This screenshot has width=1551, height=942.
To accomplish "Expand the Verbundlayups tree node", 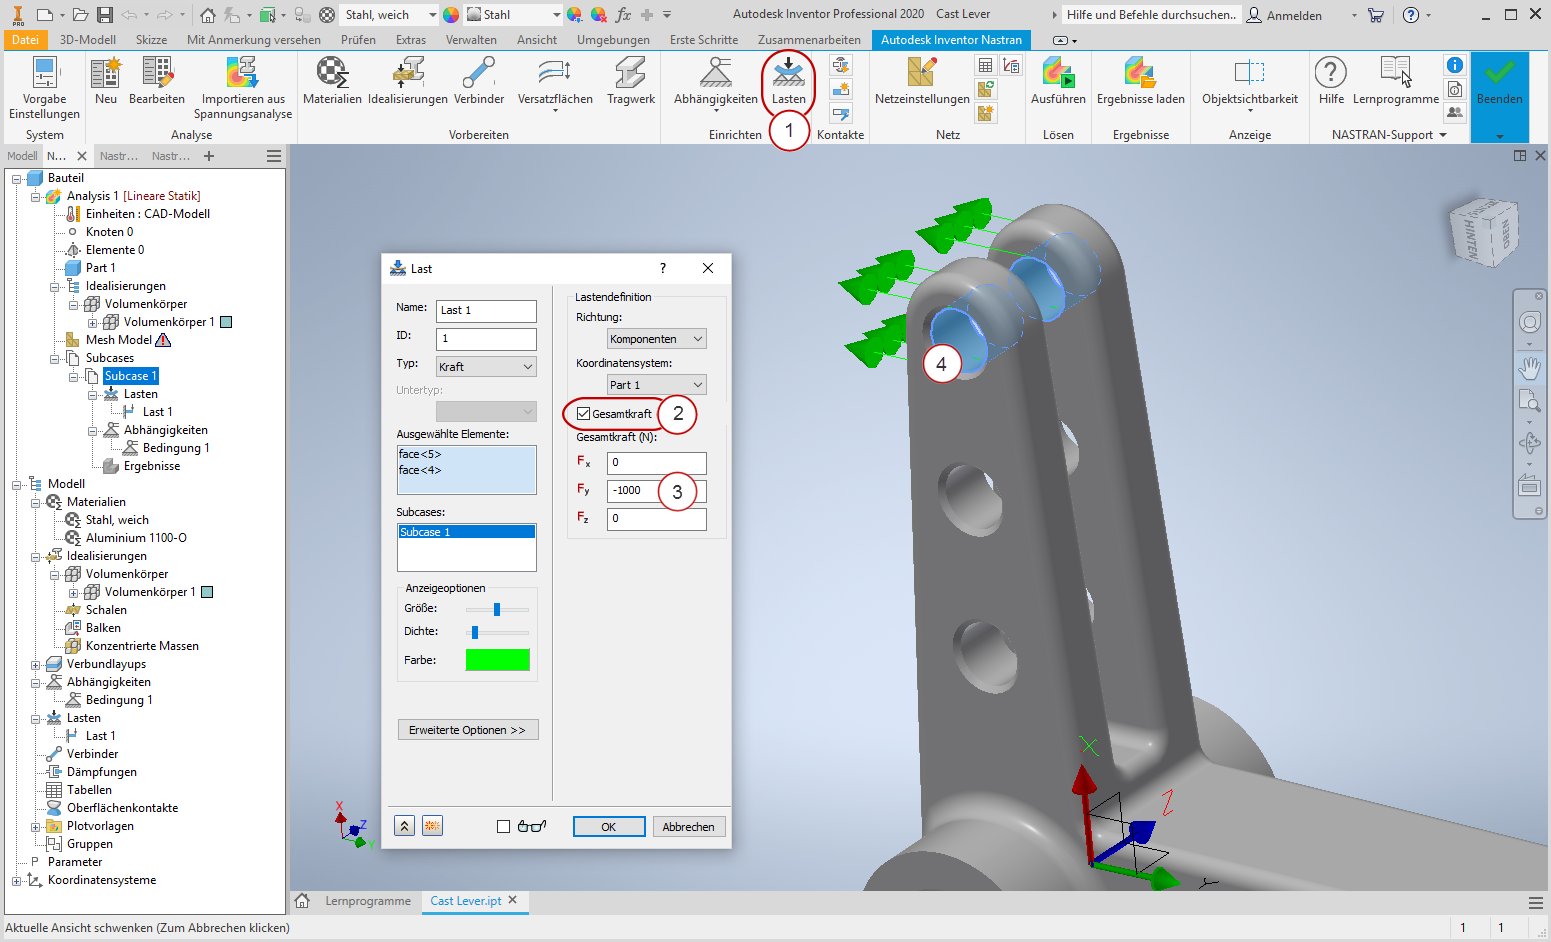I will 36,665.
